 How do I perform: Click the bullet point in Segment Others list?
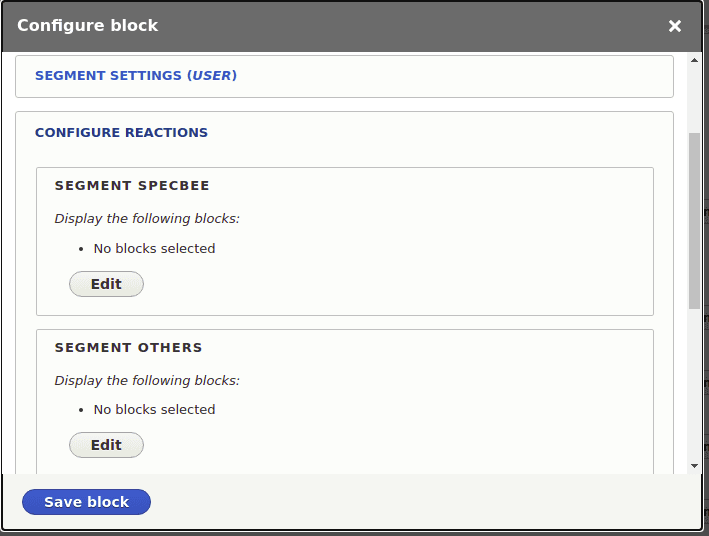[81, 410]
